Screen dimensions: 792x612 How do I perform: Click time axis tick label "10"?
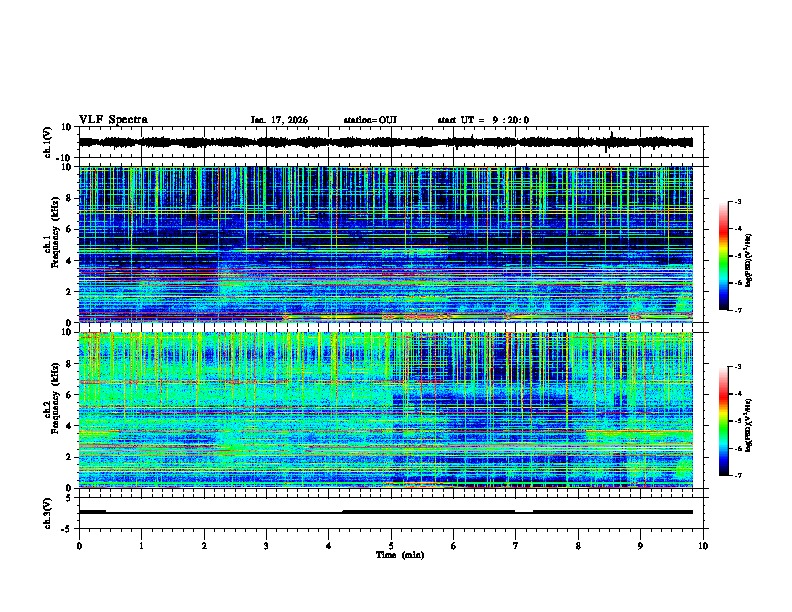click(703, 546)
